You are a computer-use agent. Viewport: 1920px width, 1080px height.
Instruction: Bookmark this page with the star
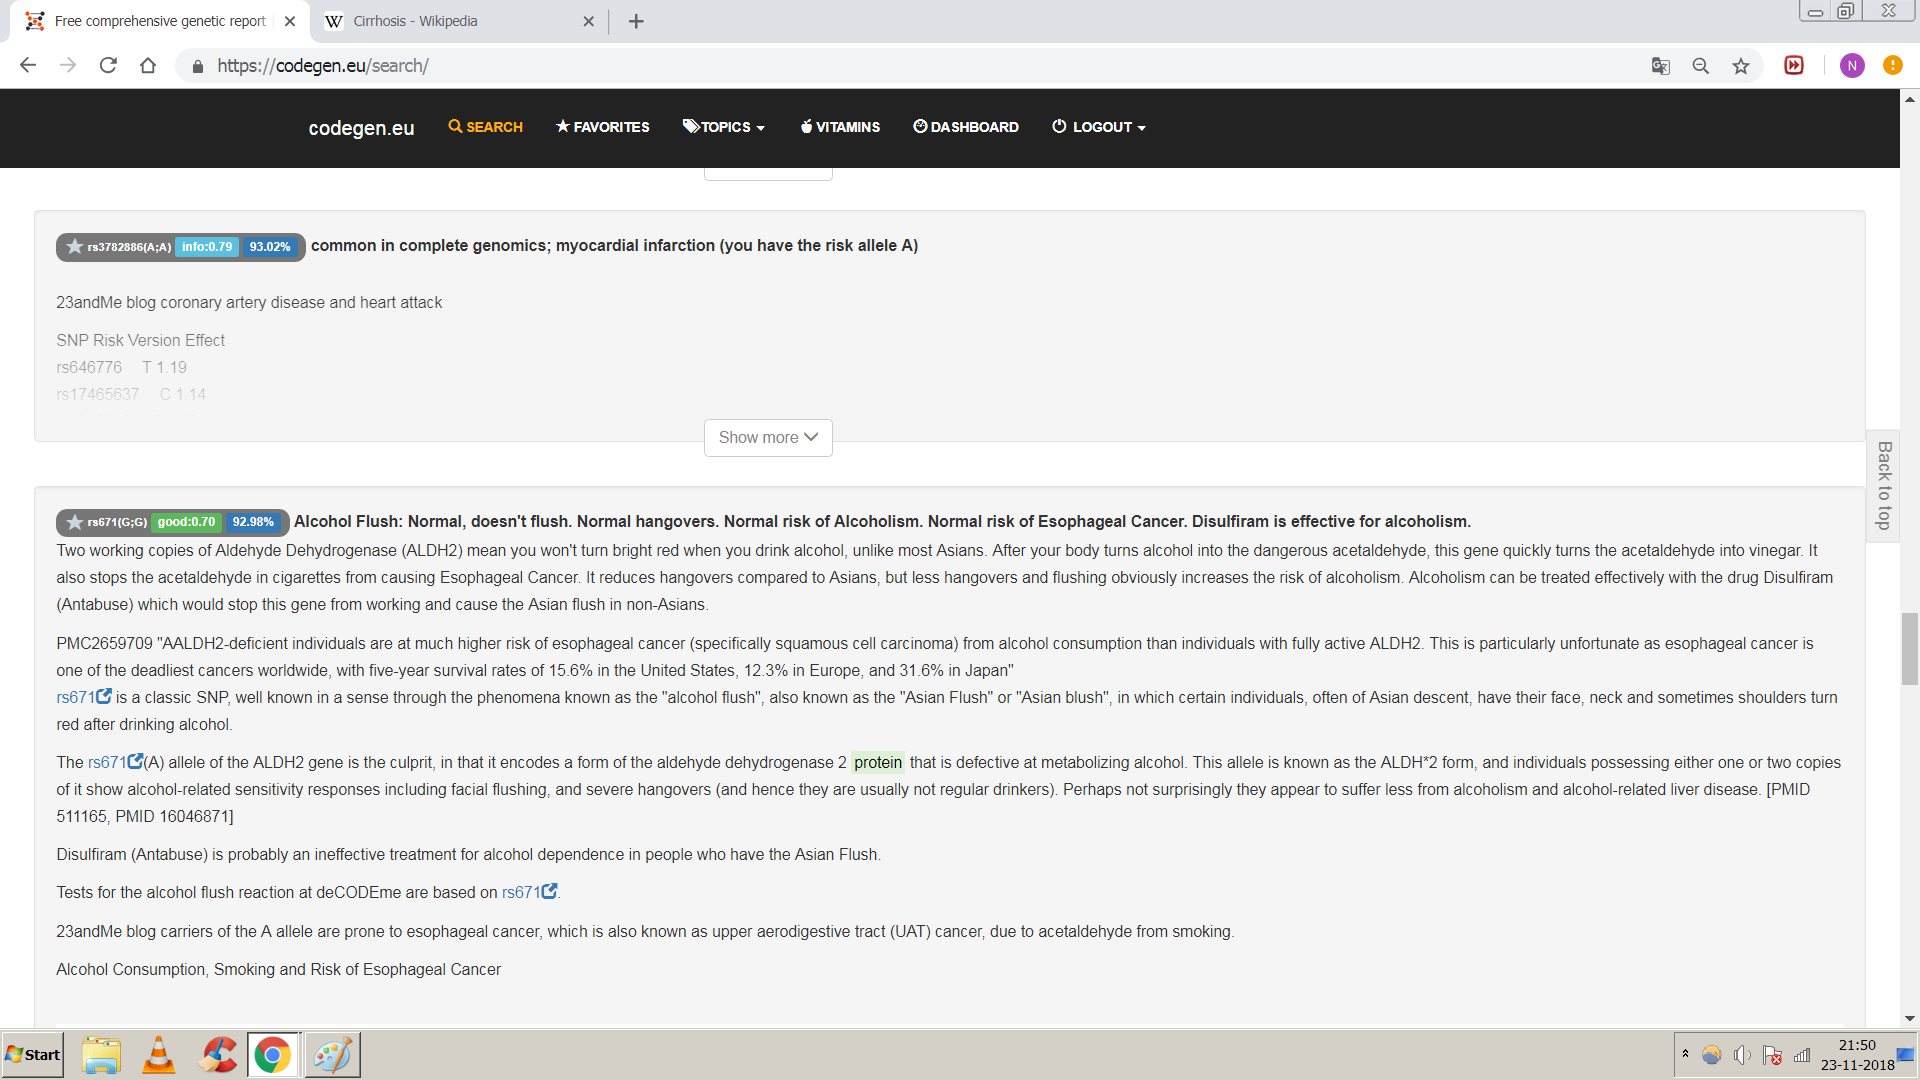[1741, 66]
